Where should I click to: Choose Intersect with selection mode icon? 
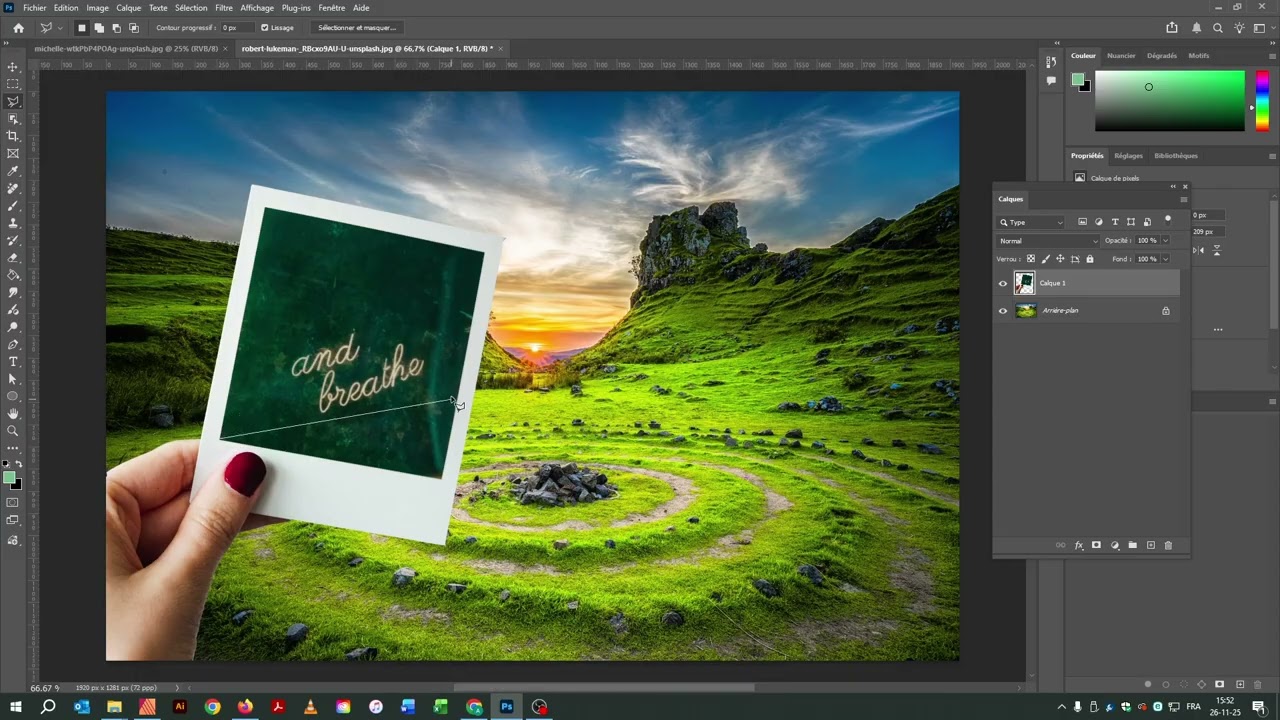[x=134, y=28]
